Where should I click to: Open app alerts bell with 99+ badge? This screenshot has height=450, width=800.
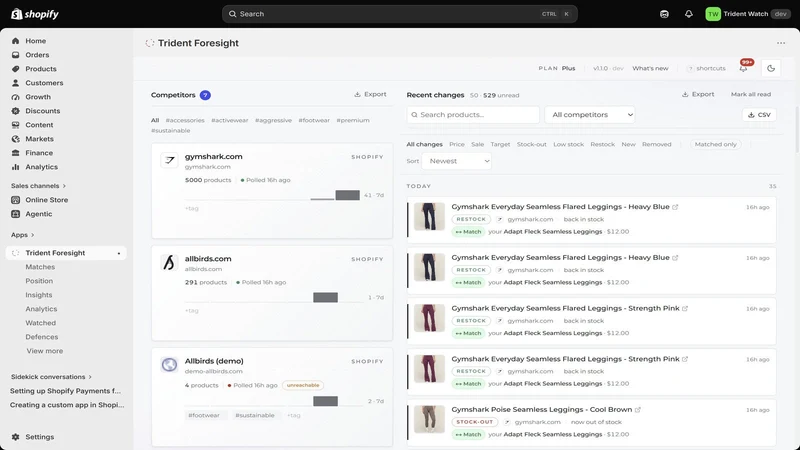743,68
